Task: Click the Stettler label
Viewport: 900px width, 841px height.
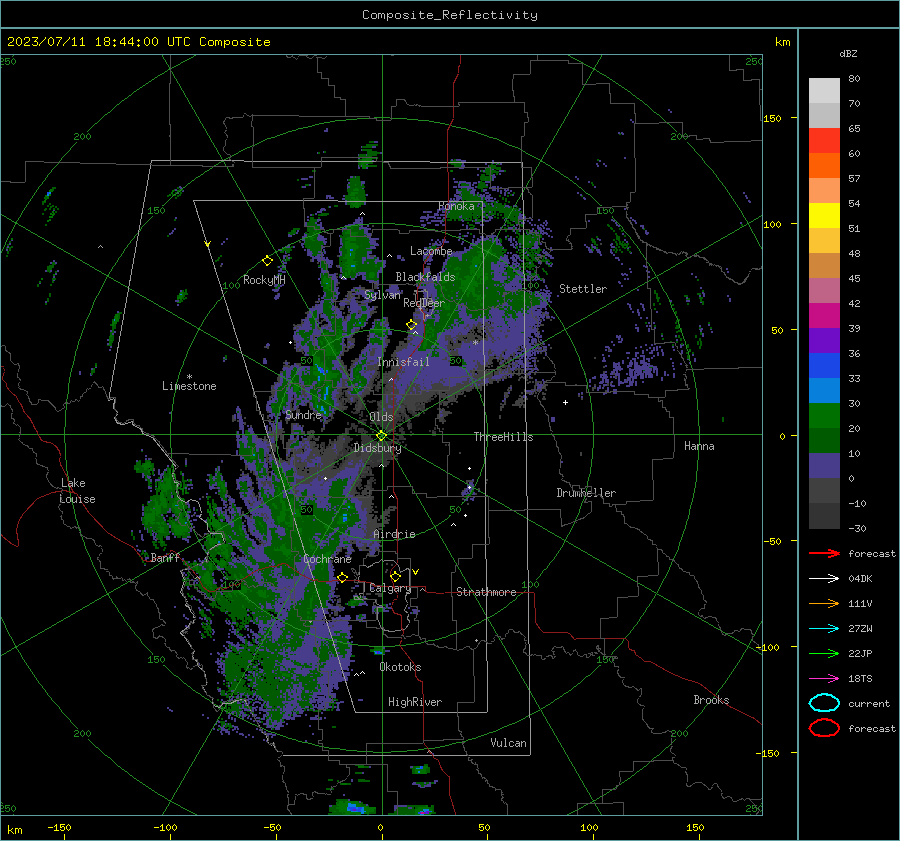Action: (583, 289)
